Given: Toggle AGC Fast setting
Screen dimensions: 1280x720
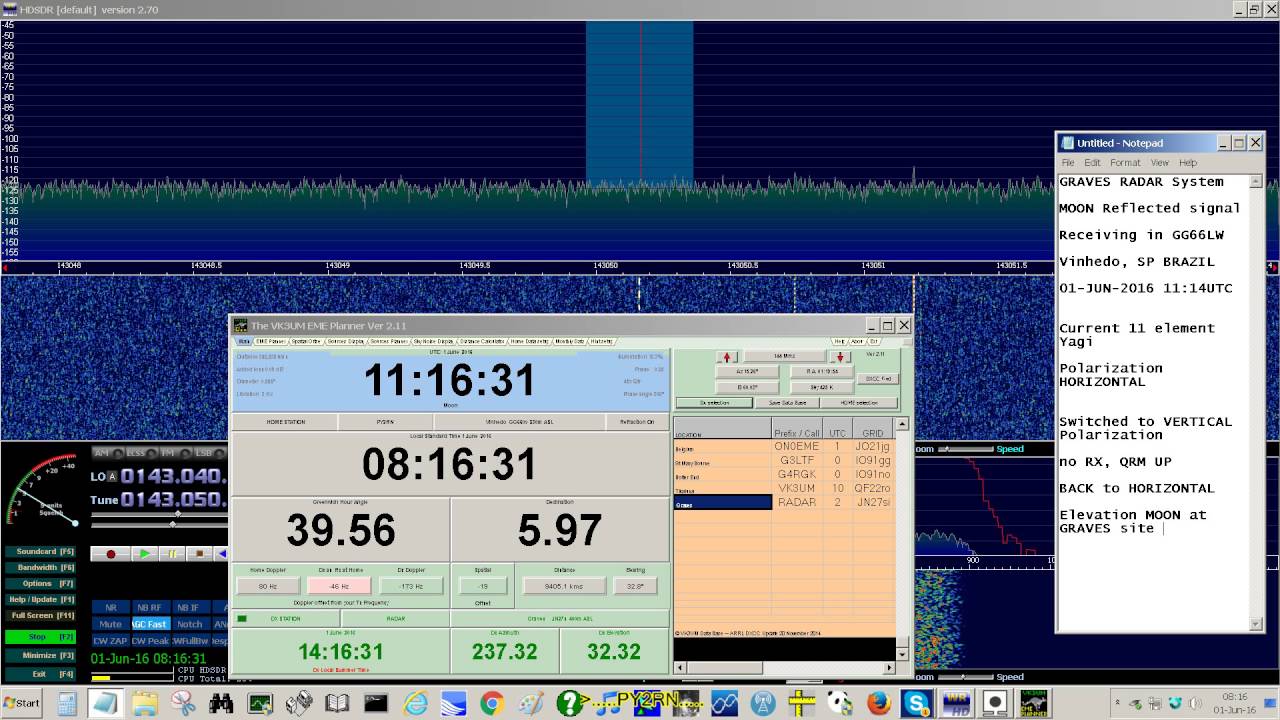Looking at the screenshot, I should click(x=150, y=624).
